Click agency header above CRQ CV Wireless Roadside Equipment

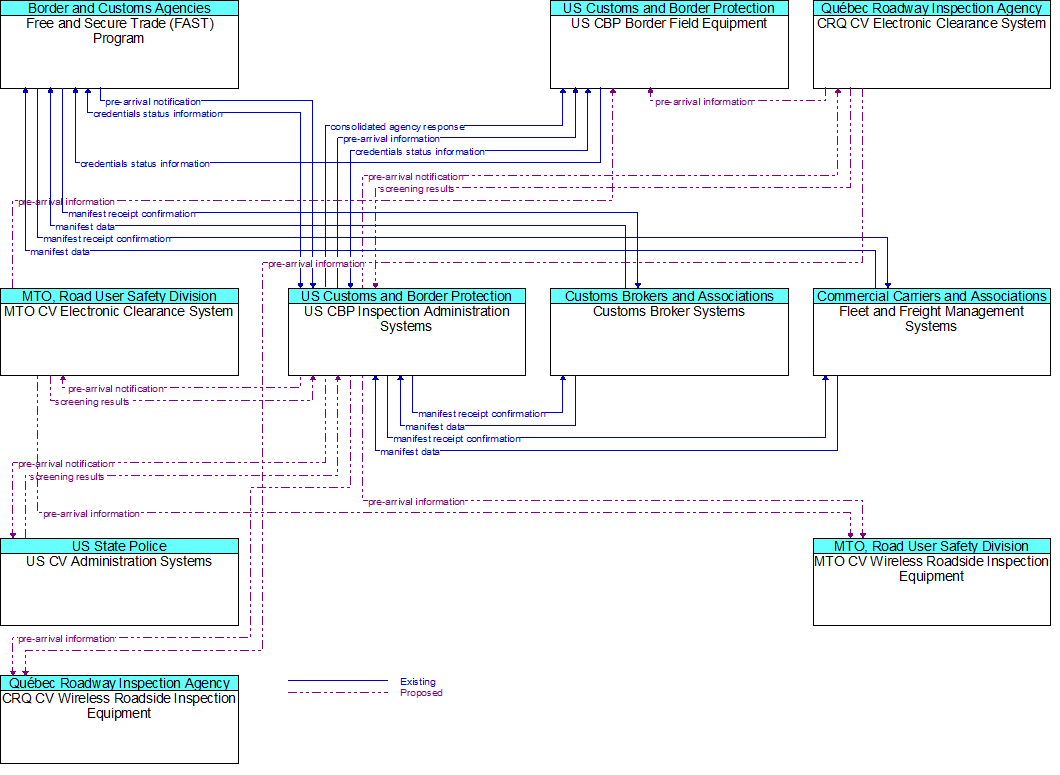120,684
